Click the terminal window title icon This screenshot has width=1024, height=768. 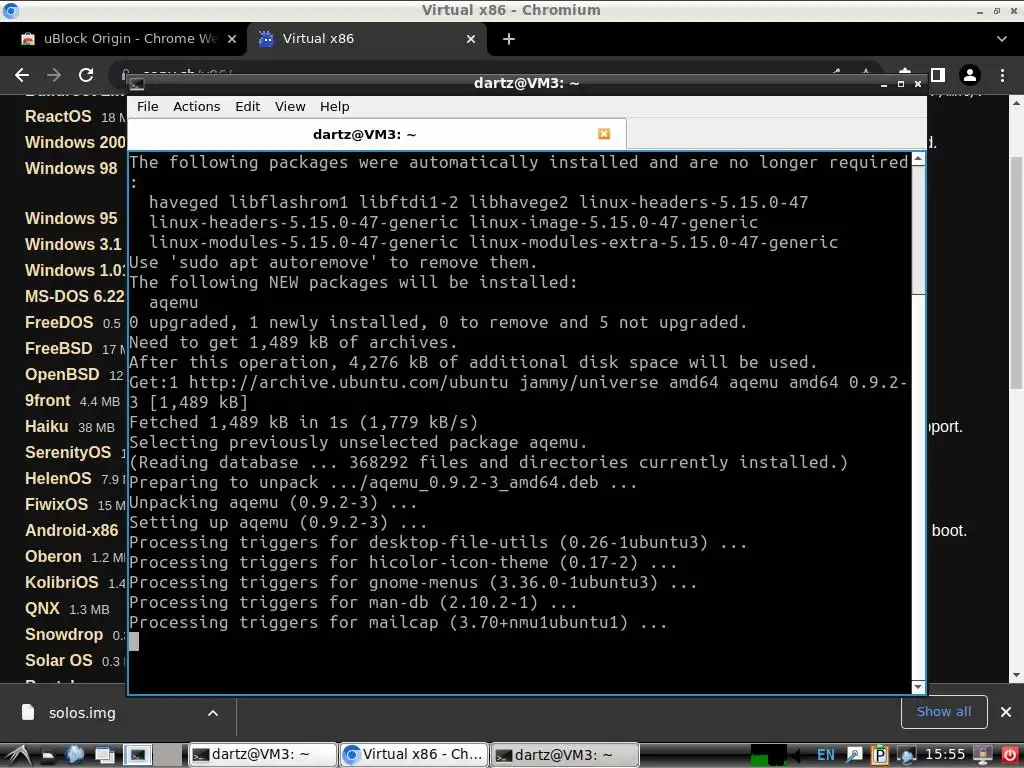[x=137, y=84]
